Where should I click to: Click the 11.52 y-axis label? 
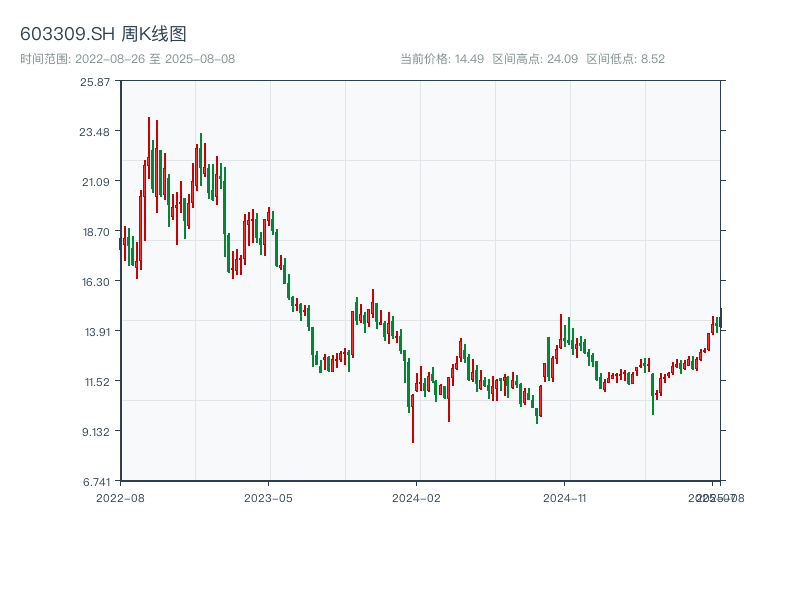[95, 382]
